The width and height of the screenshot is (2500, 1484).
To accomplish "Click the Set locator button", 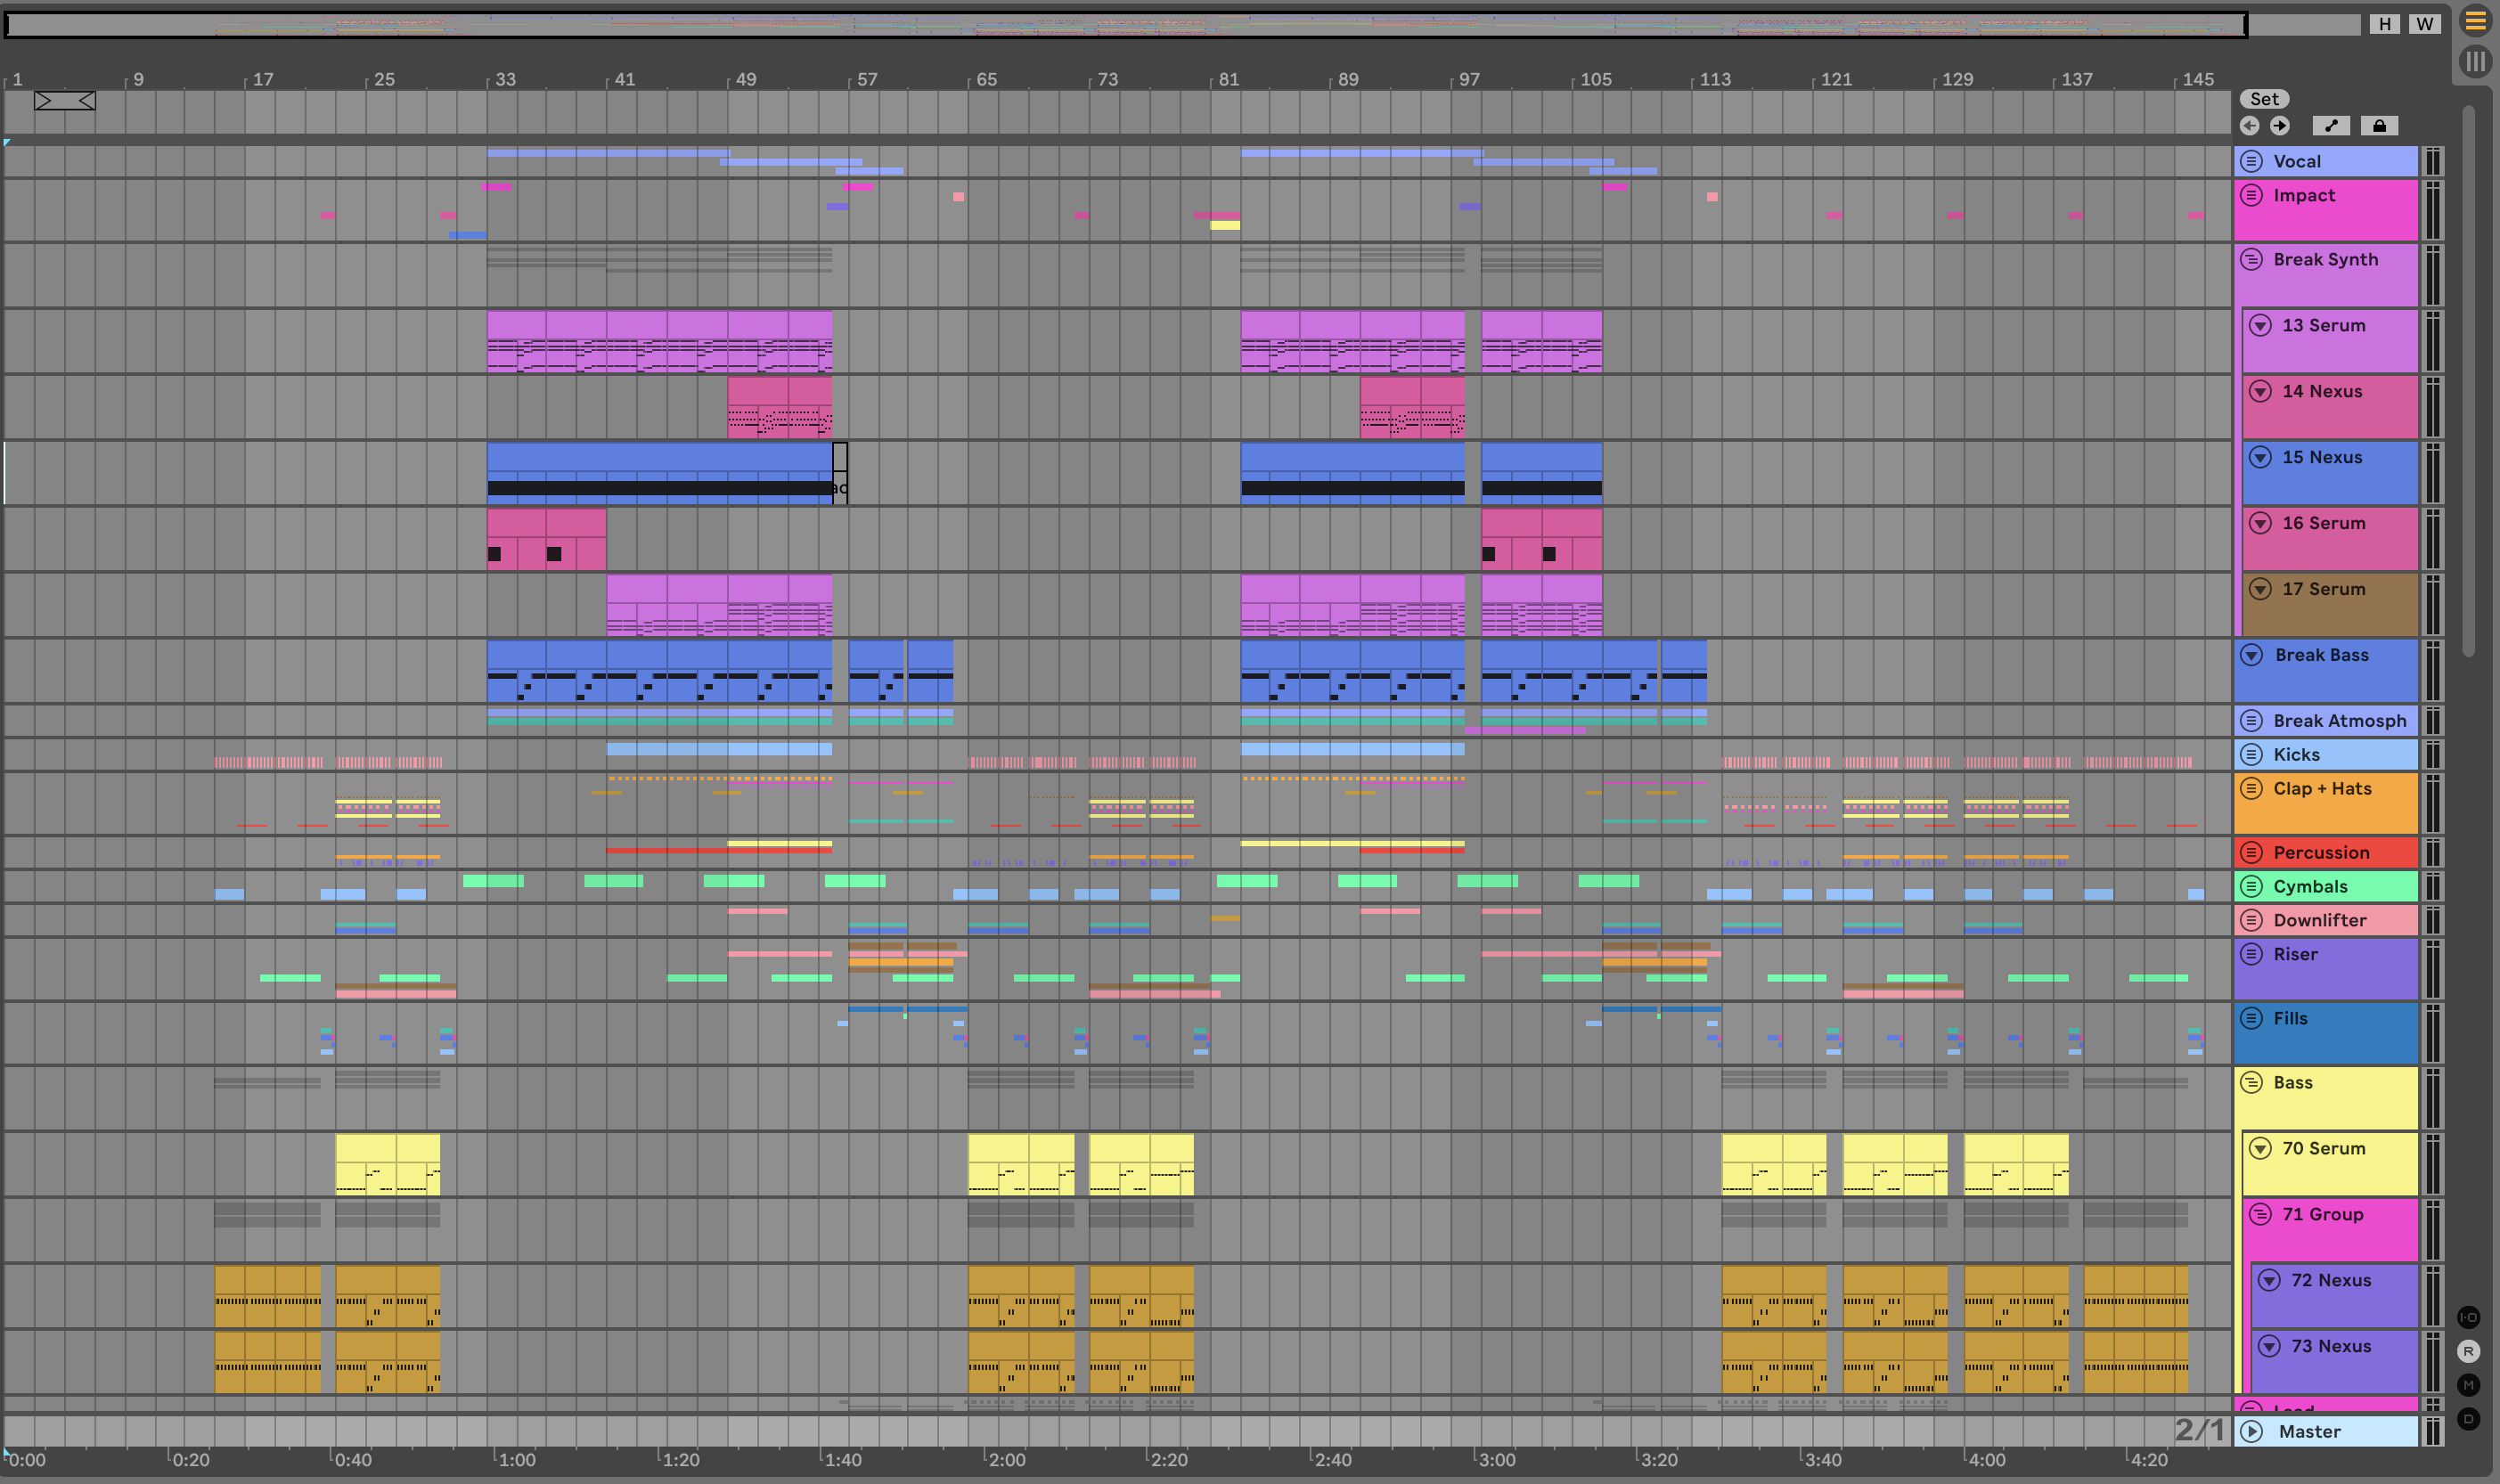I will (x=2264, y=99).
